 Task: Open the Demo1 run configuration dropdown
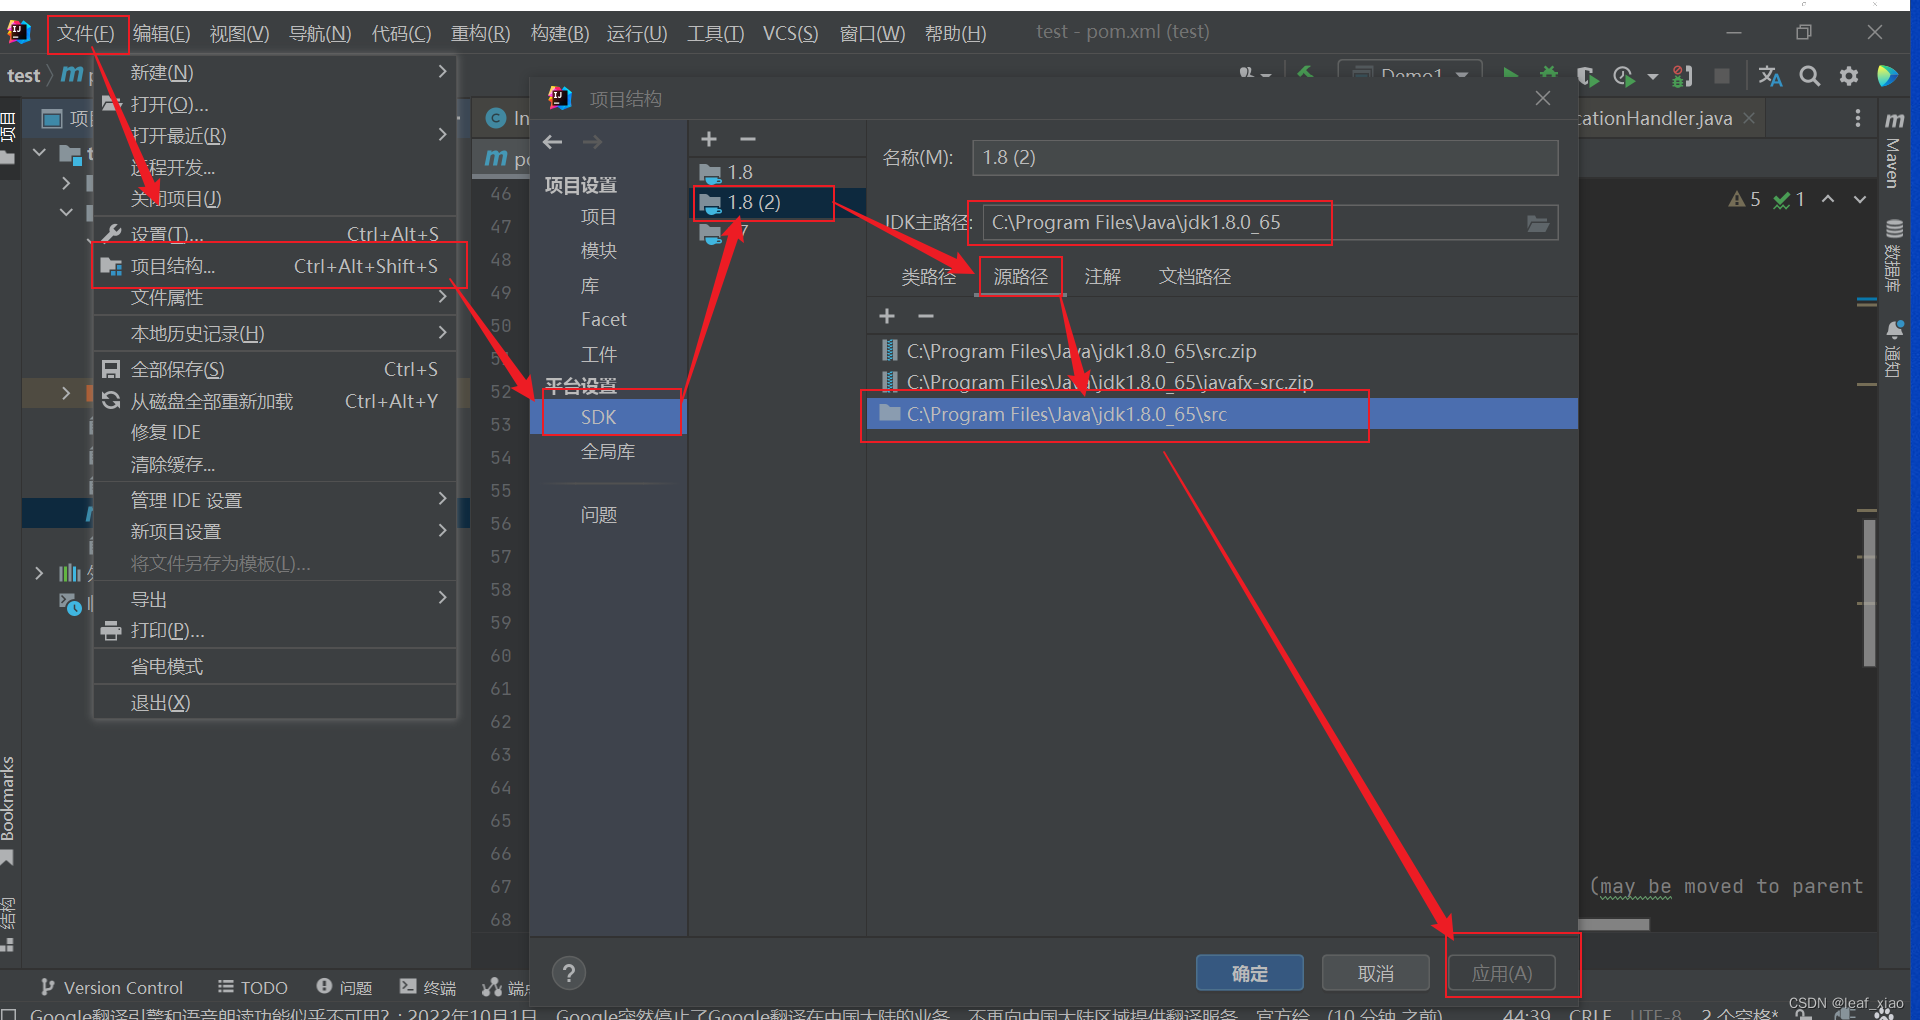point(1410,75)
